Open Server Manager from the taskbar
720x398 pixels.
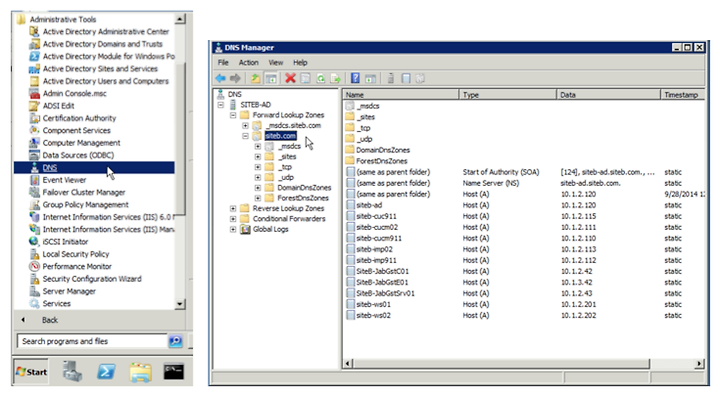coord(73,371)
